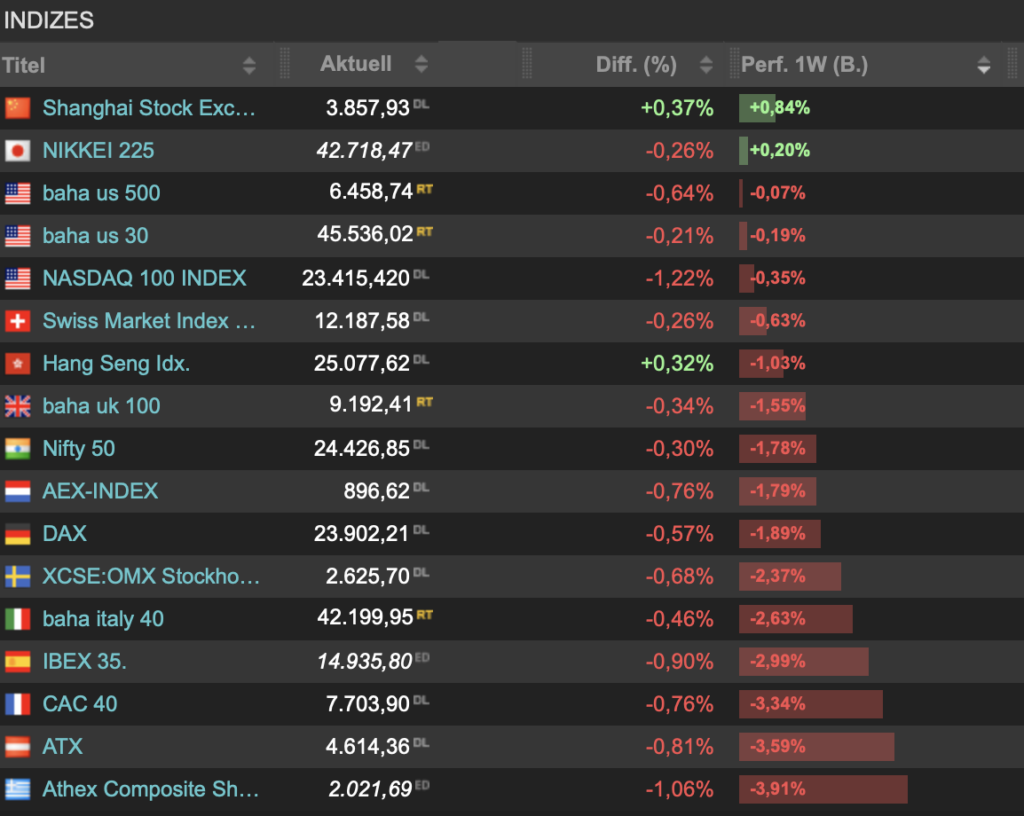Viewport: 1024px width, 816px height.
Task: Open Shanghai Stock Exc… index link
Action: click(x=149, y=108)
